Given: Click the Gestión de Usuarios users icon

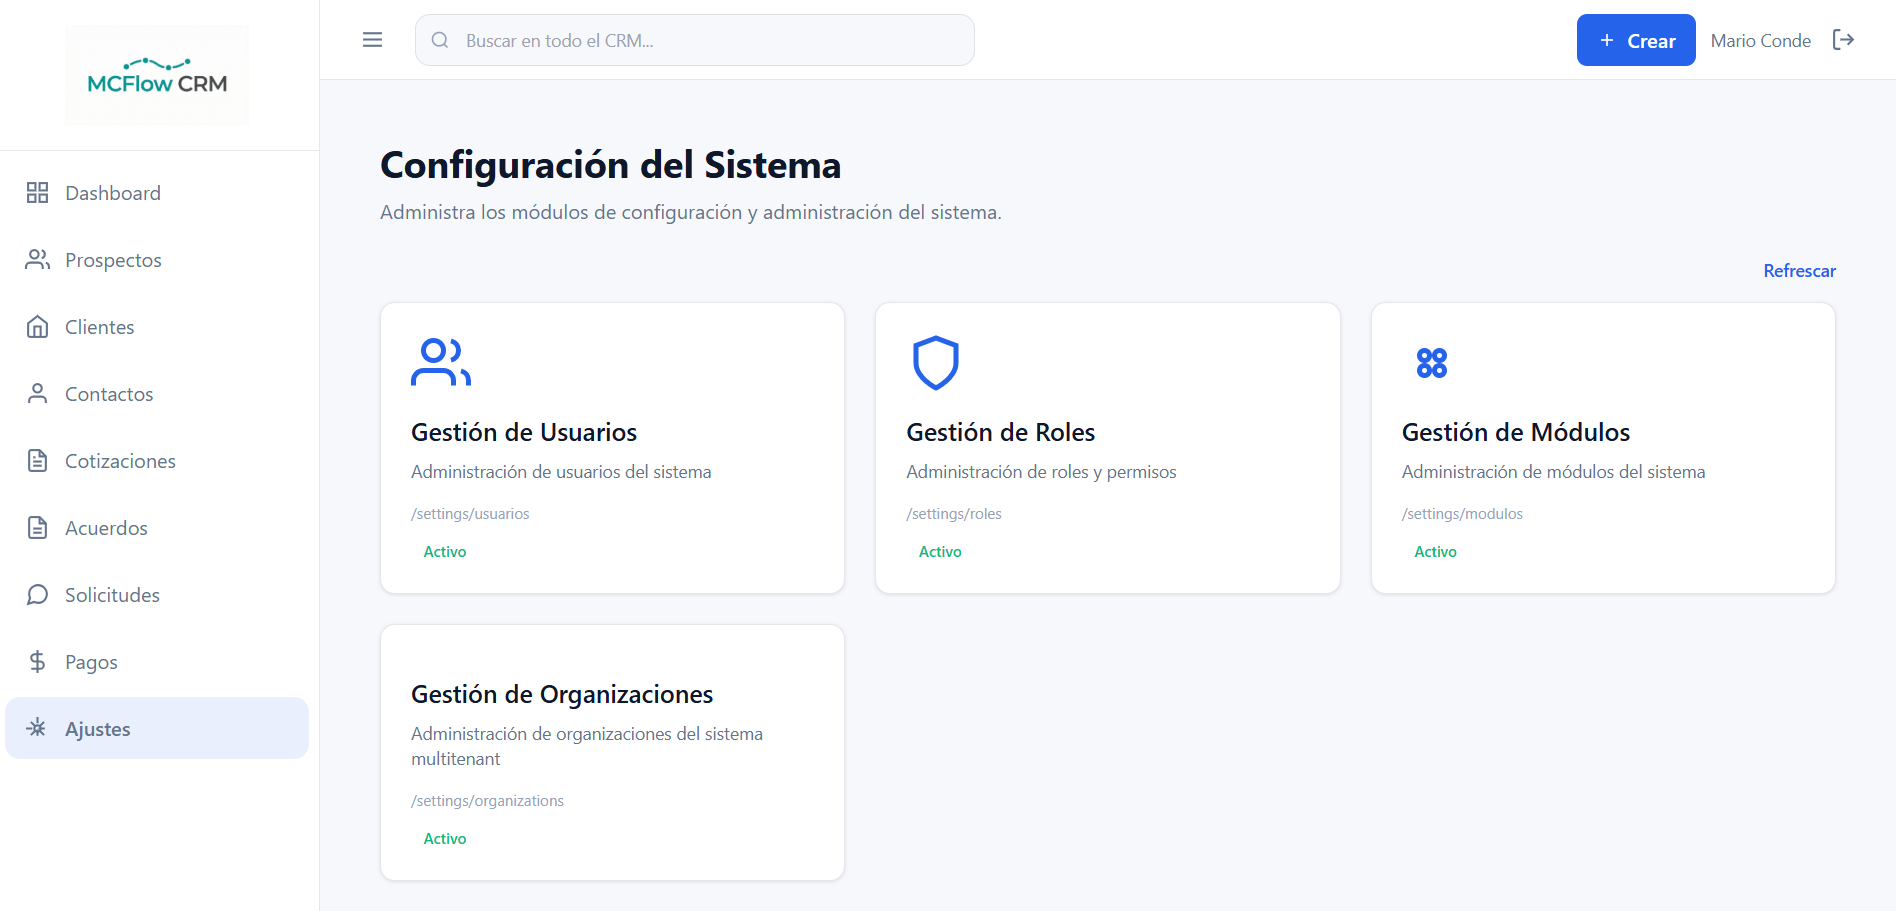Looking at the screenshot, I should pos(441,362).
